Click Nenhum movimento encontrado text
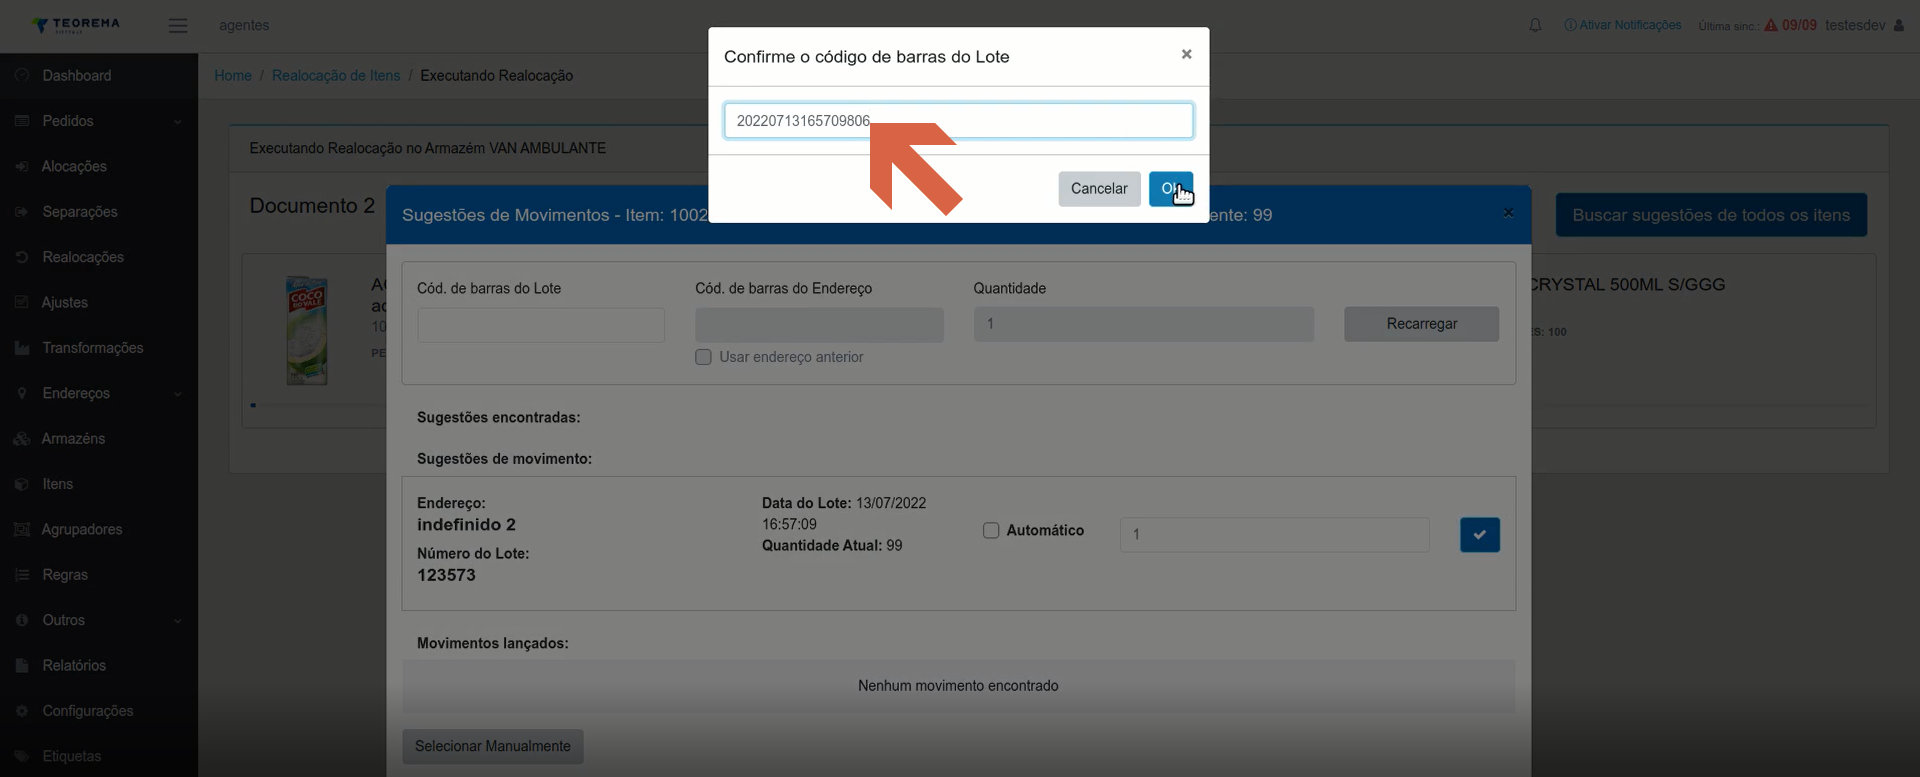The width and height of the screenshot is (1920, 777). 958,686
